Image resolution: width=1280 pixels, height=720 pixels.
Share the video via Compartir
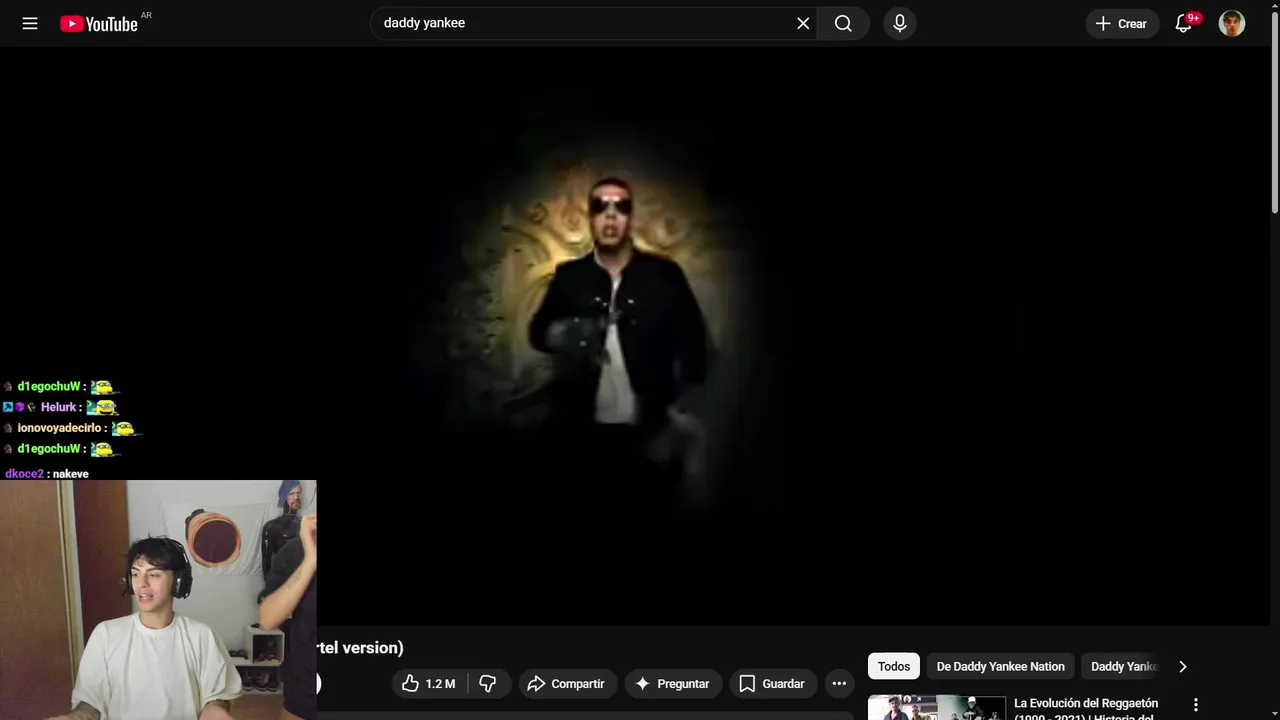point(566,684)
